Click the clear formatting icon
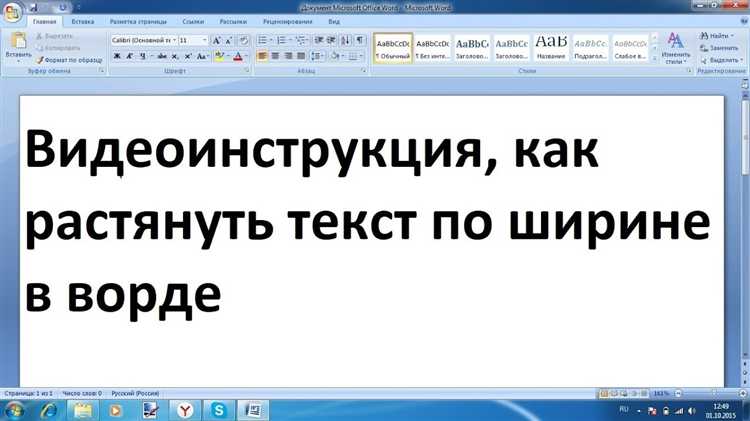Image resolution: width=750 pixels, height=421 pixels. click(244, 40)
